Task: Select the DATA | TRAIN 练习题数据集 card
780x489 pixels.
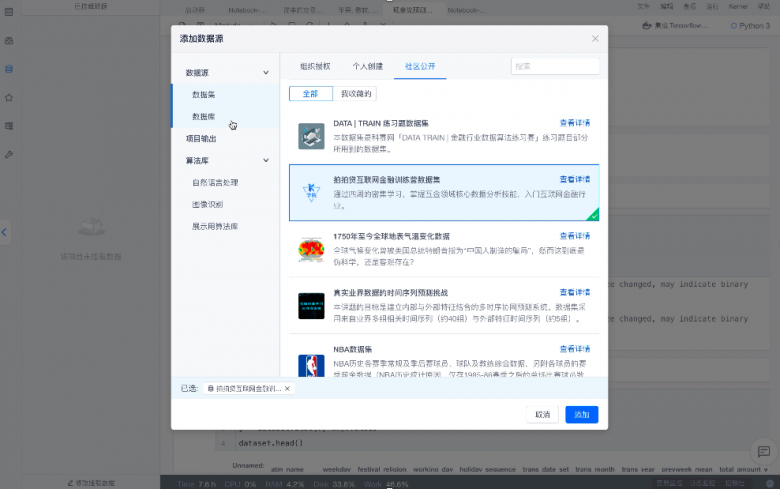Action: pyautogui.click(x=444, y=136)
